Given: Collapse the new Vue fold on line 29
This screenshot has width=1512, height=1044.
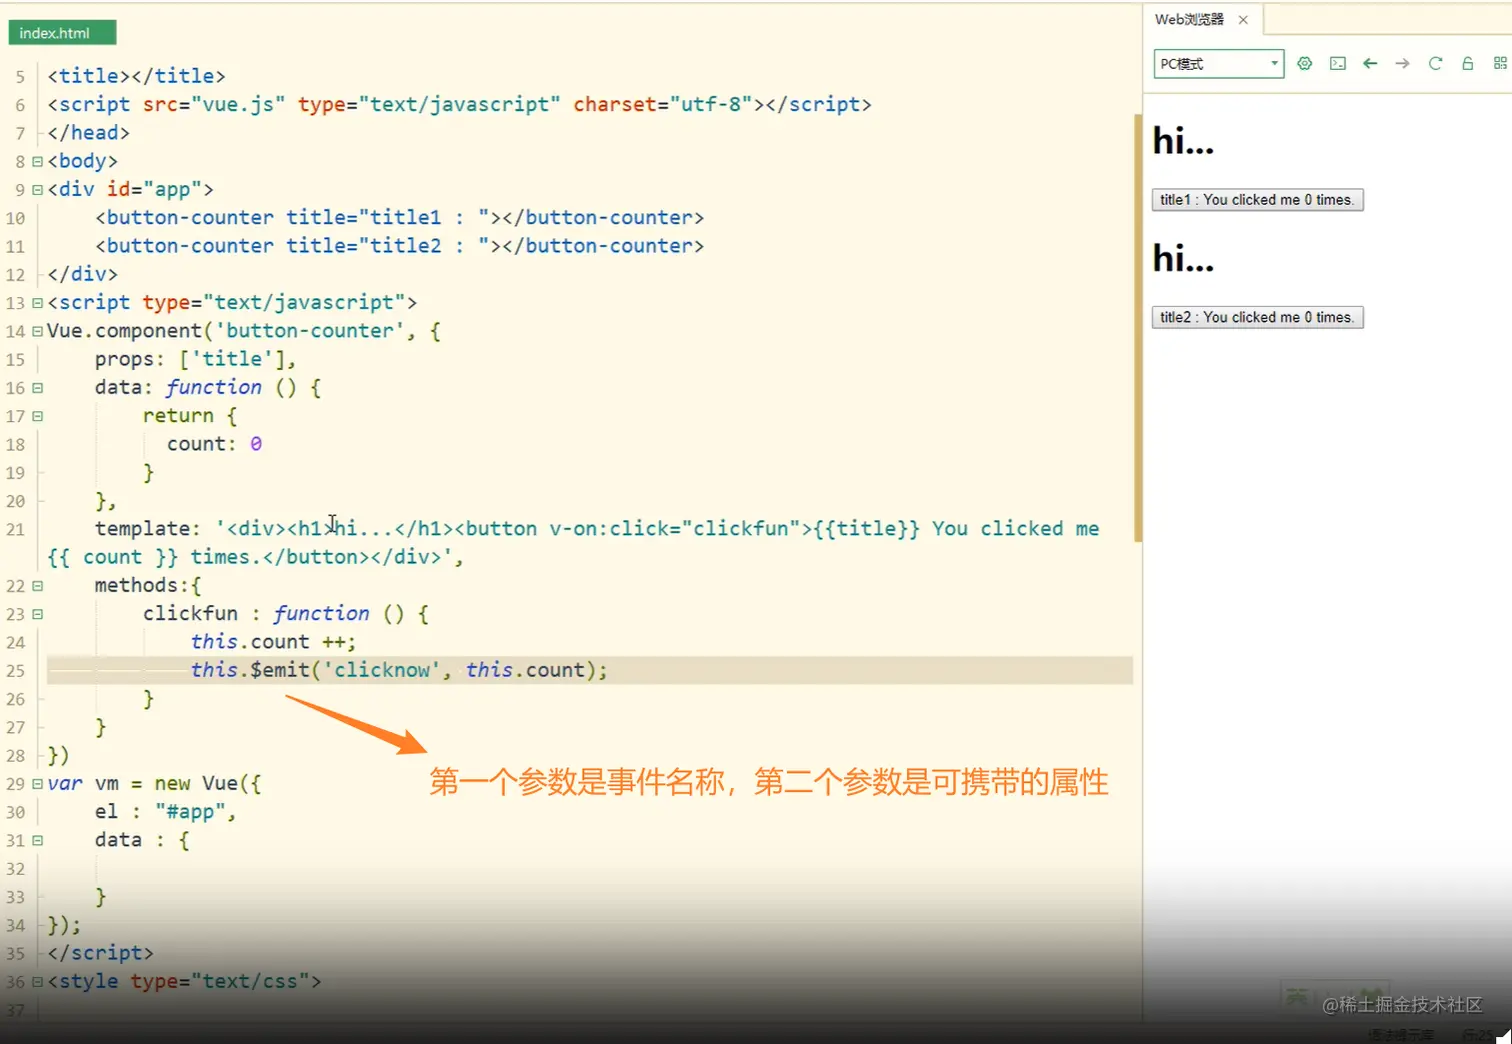Looking at the screenshot, I should 37,784.
